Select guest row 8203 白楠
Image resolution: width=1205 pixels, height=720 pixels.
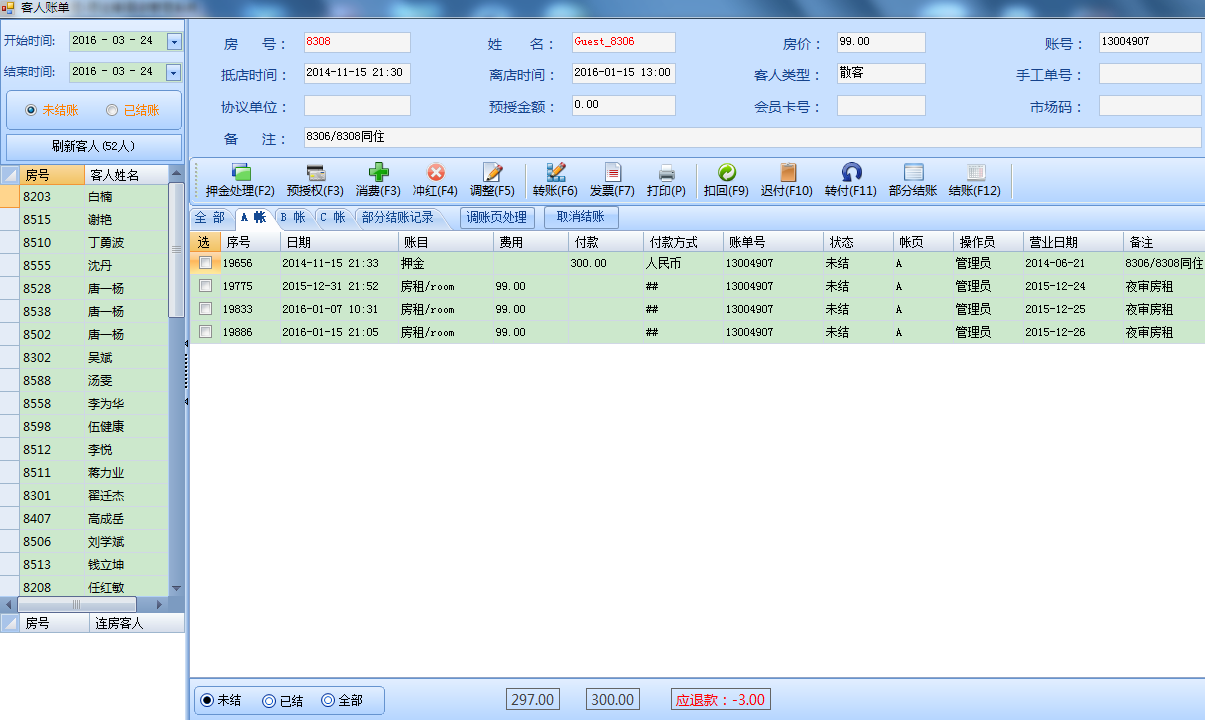(94, 196)
